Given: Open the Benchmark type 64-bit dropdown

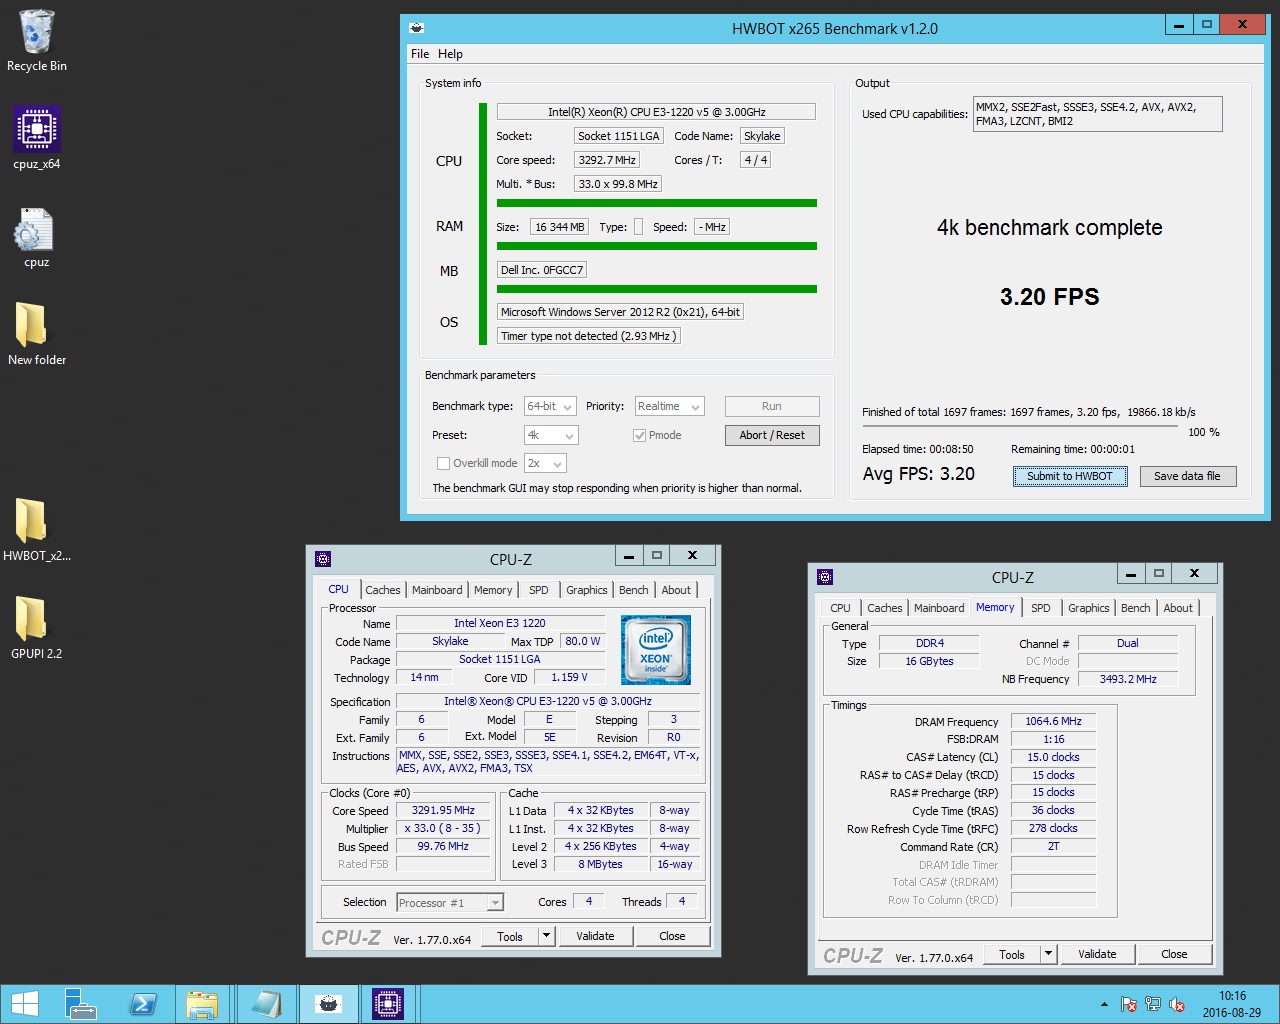Looking at the screenshot, I should coord(550,406).
